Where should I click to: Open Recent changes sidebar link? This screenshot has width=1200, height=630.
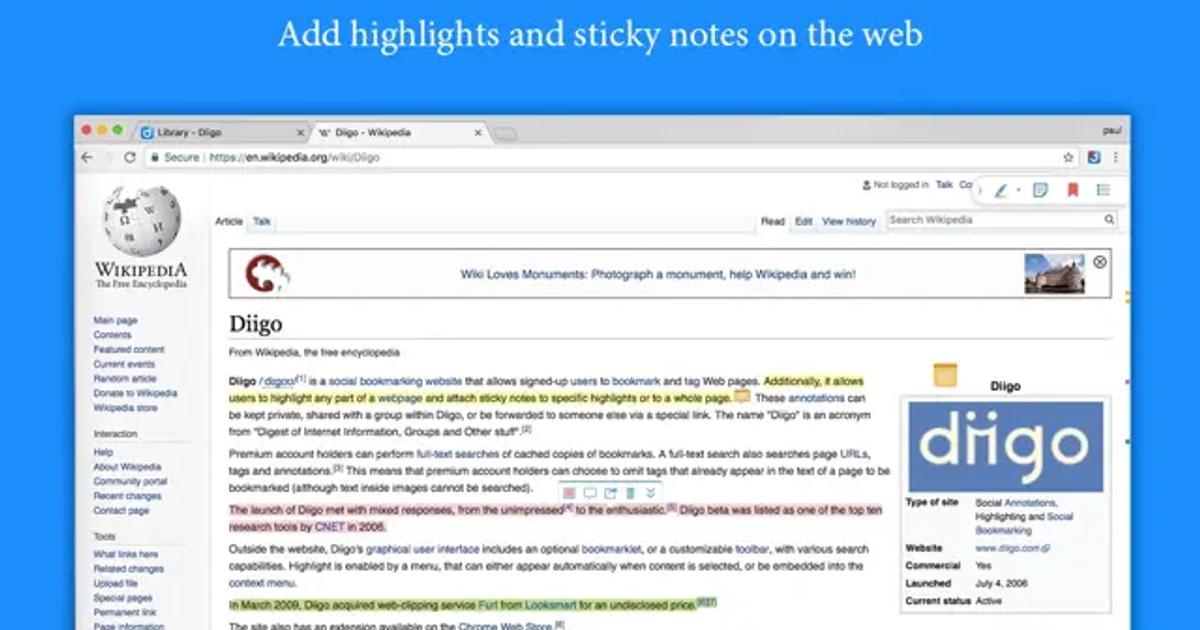[x=127, y=496]
